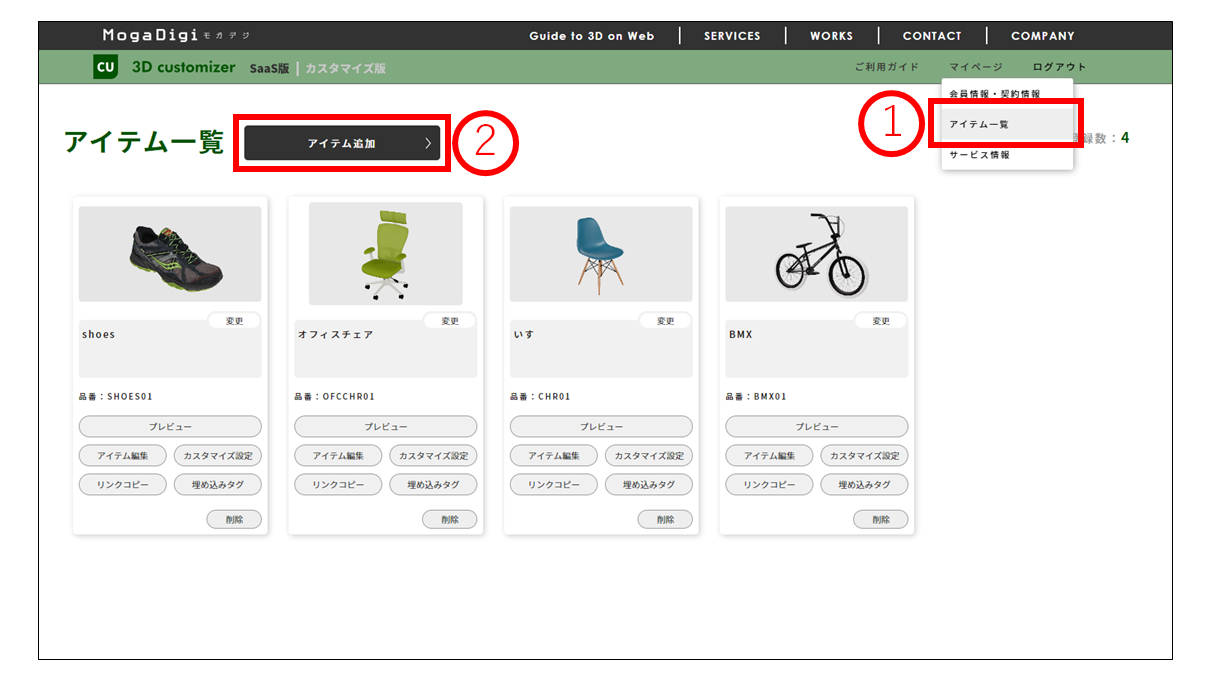Click the shoes product thumbnail image

(170, 254)
